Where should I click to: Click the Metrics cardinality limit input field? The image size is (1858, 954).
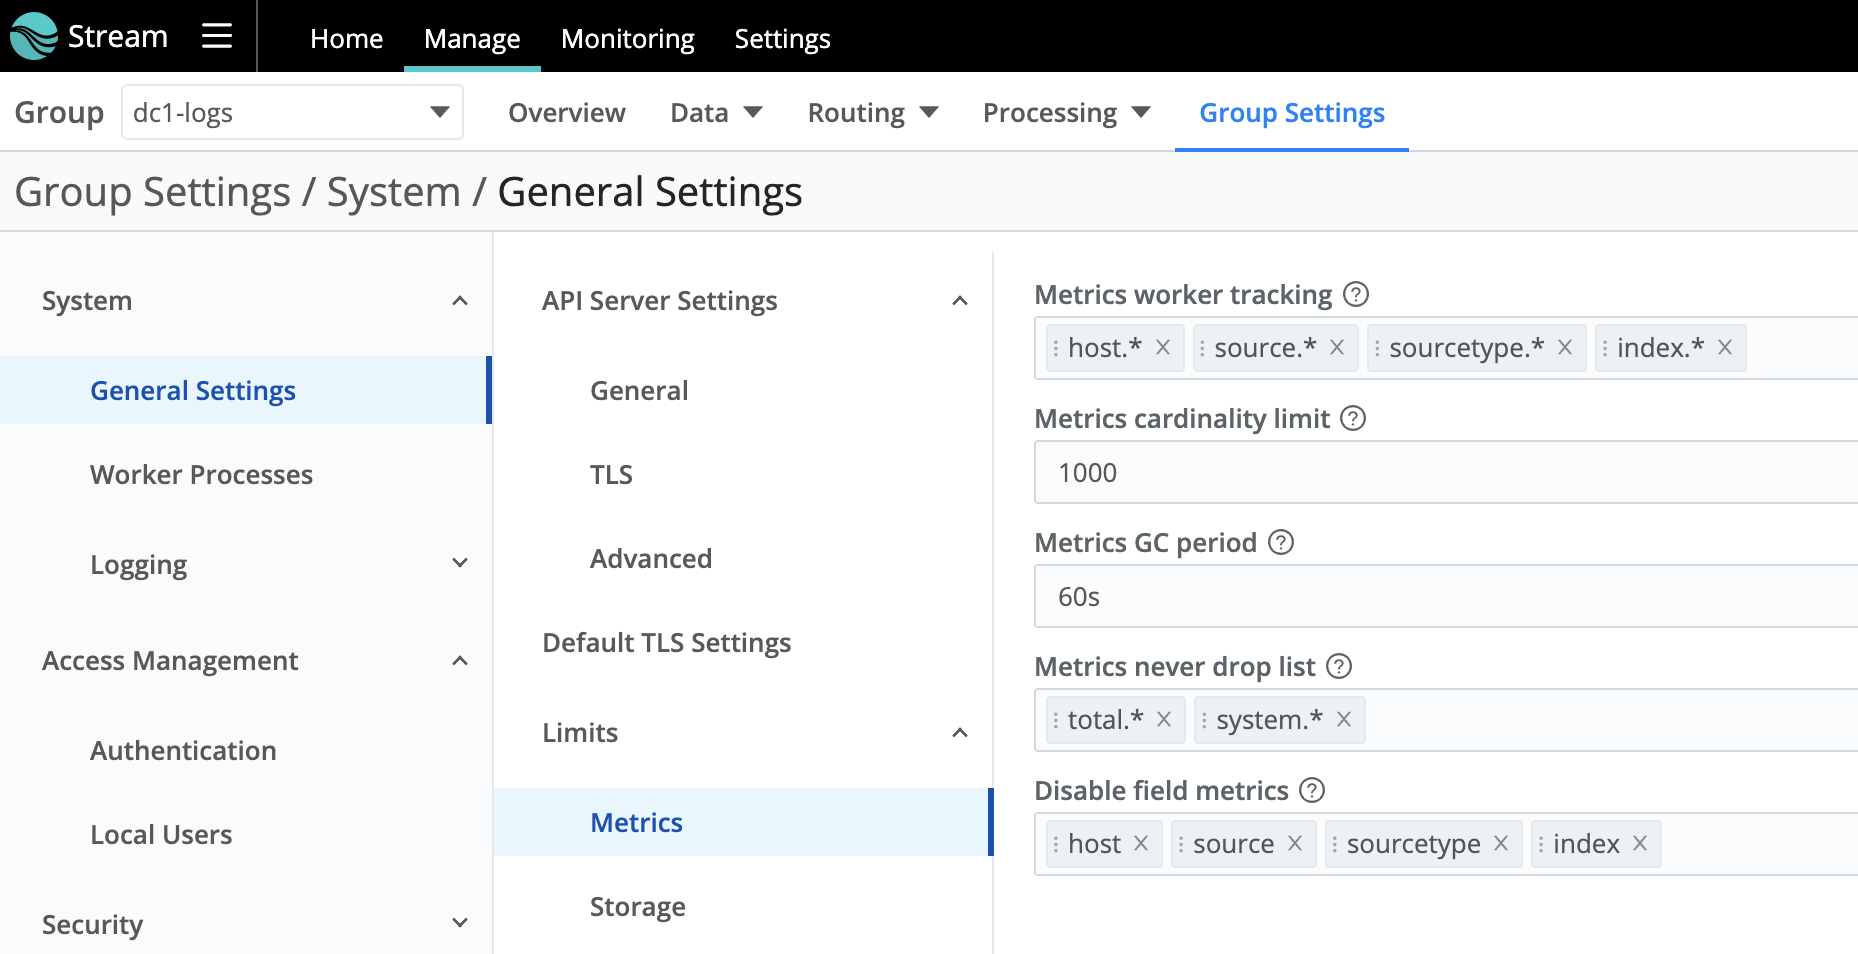click(1400, 472)
